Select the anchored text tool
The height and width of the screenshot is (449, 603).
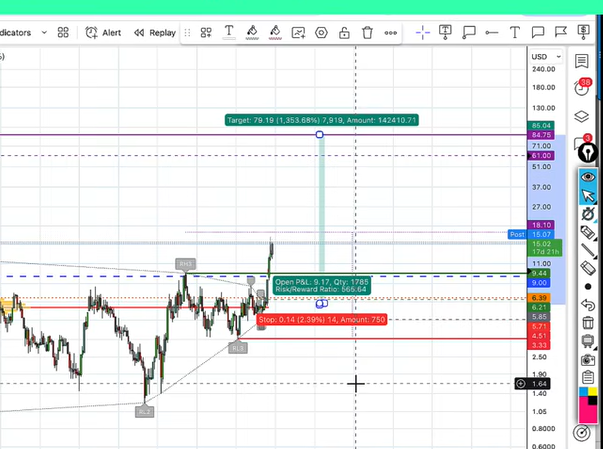[x=445, y=32]
